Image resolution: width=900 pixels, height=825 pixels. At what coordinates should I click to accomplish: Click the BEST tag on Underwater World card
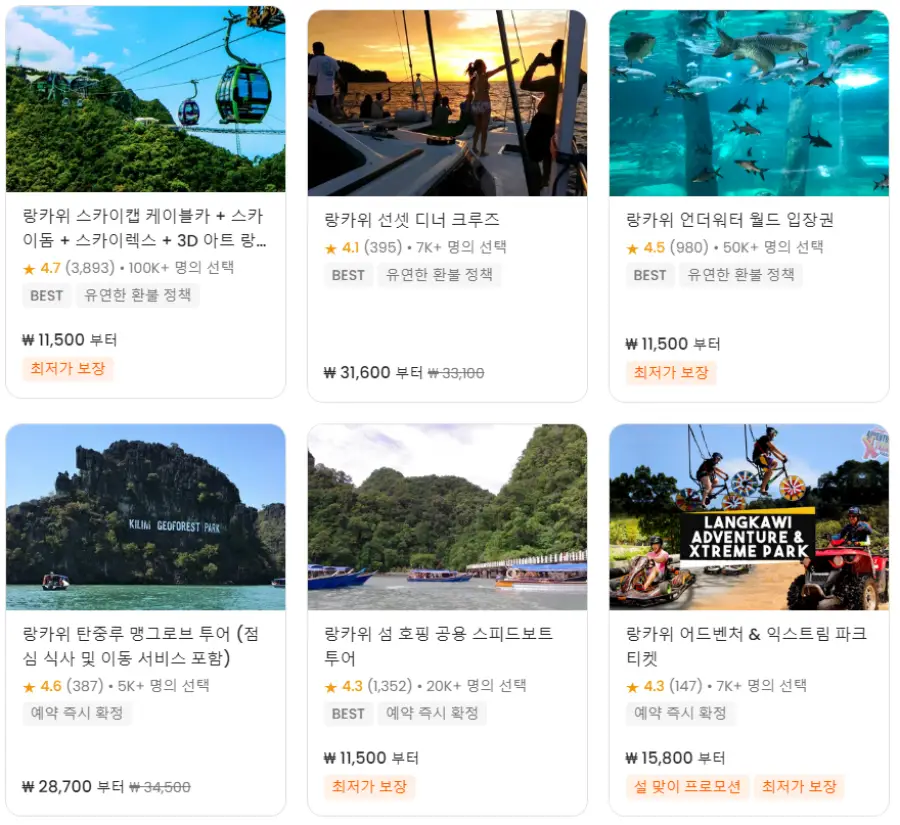coord(650,275)
